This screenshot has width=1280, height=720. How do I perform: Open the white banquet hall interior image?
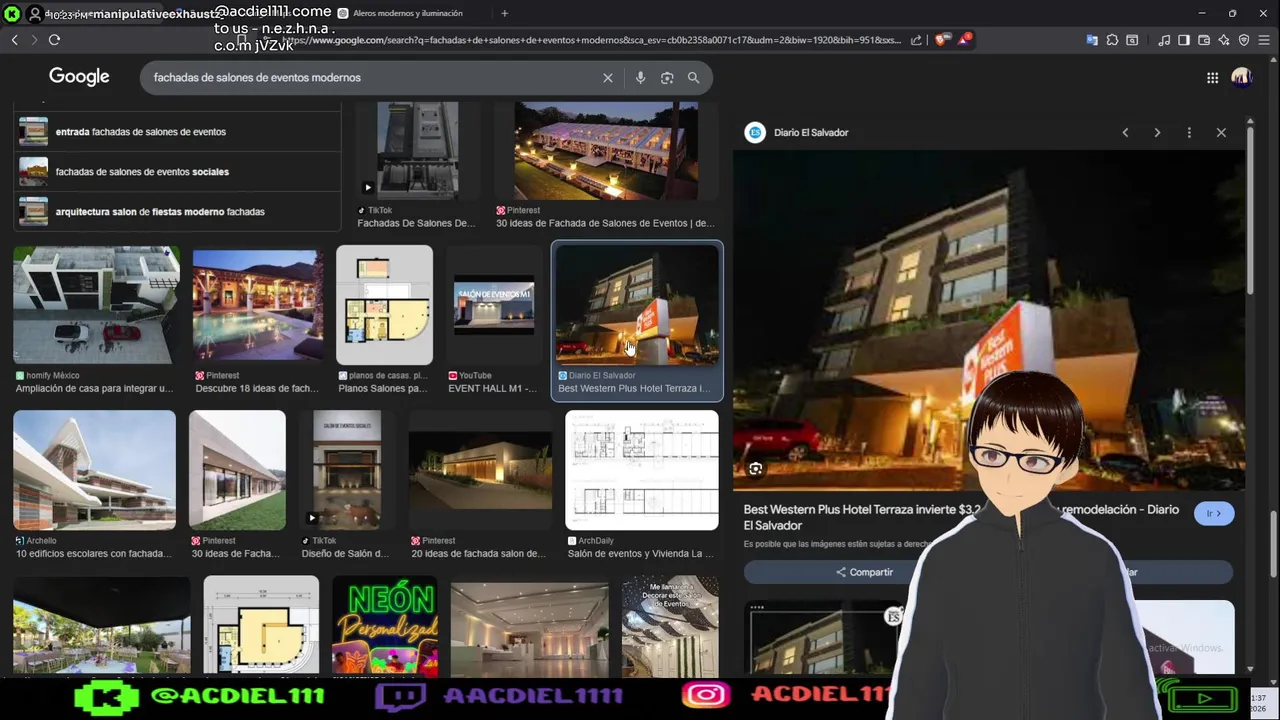pos(530,627)
